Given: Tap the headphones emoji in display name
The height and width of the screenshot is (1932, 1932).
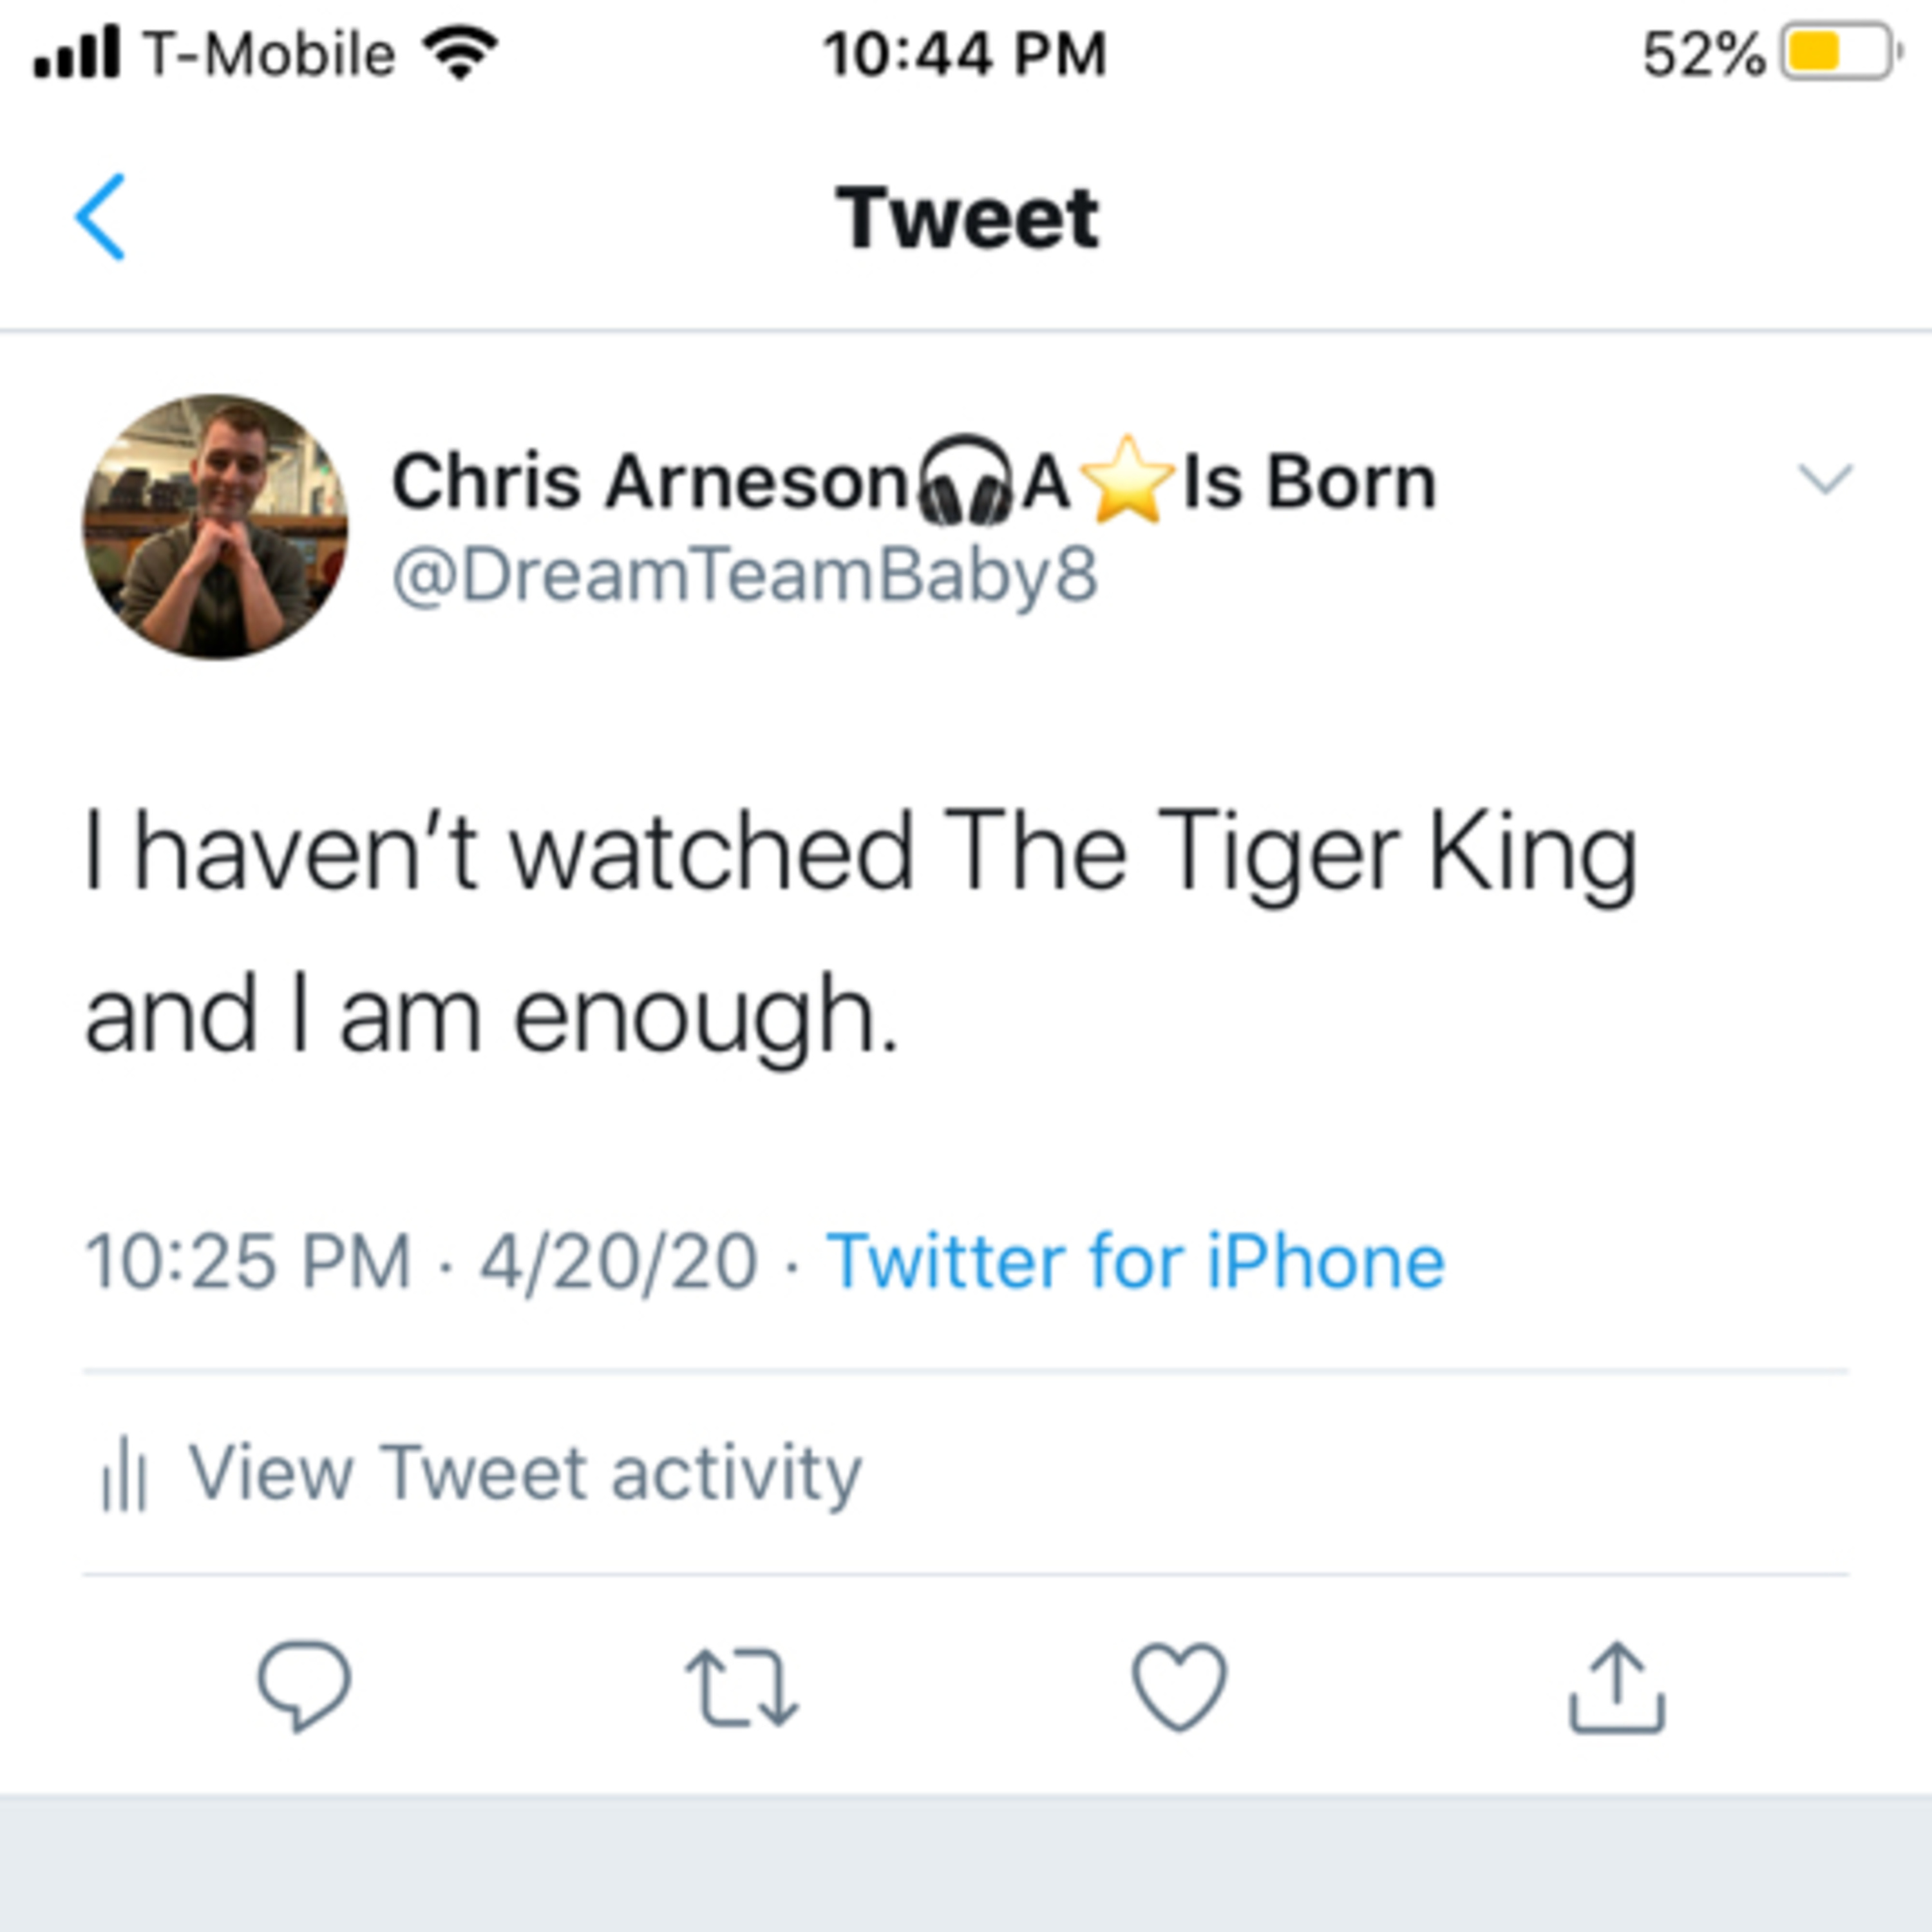Looking at the screenshot, I should point(964,481).
